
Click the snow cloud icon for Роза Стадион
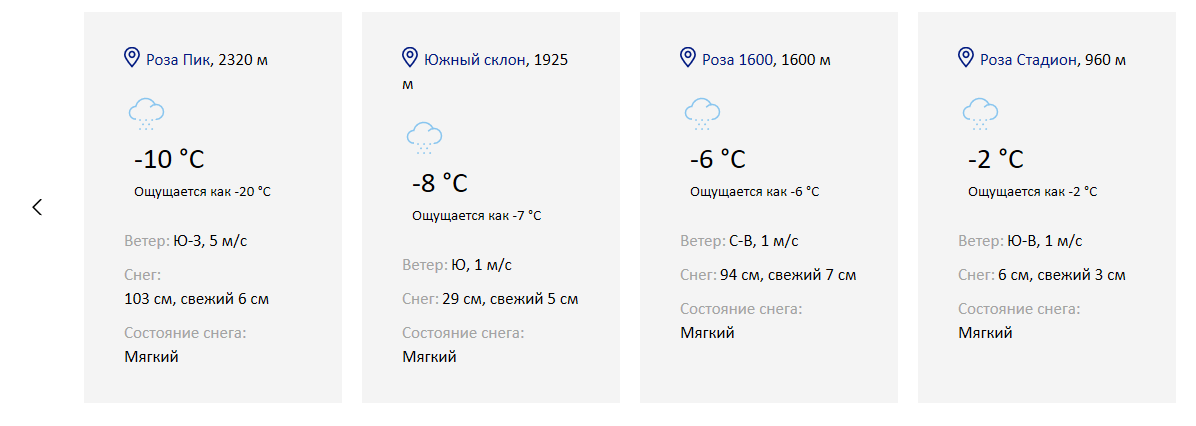point(981,114)
